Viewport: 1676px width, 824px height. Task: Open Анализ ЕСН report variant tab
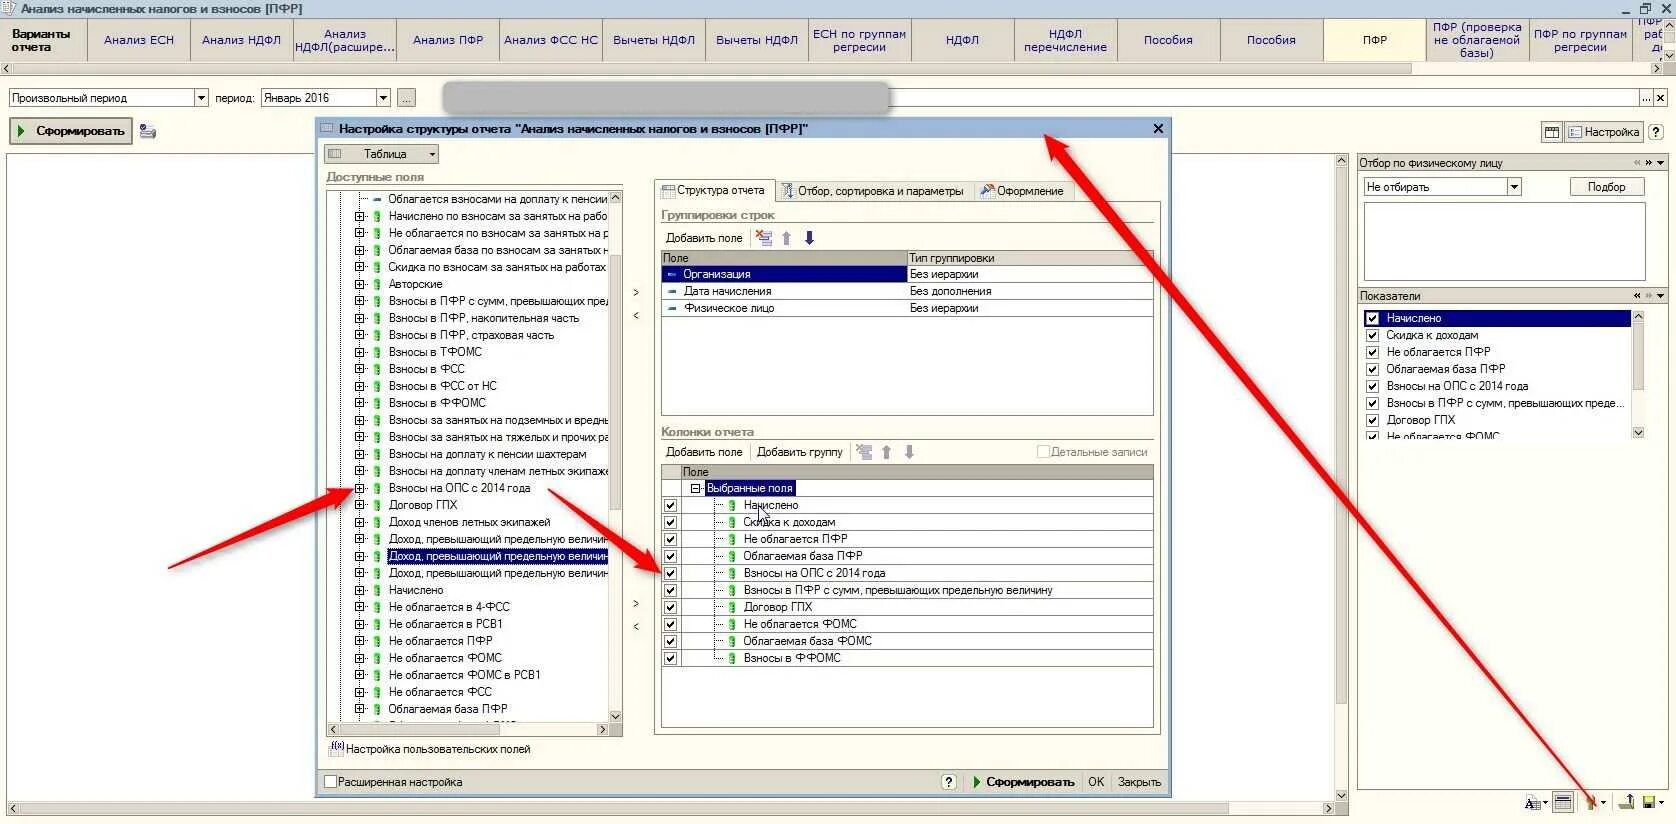[139, 40]
